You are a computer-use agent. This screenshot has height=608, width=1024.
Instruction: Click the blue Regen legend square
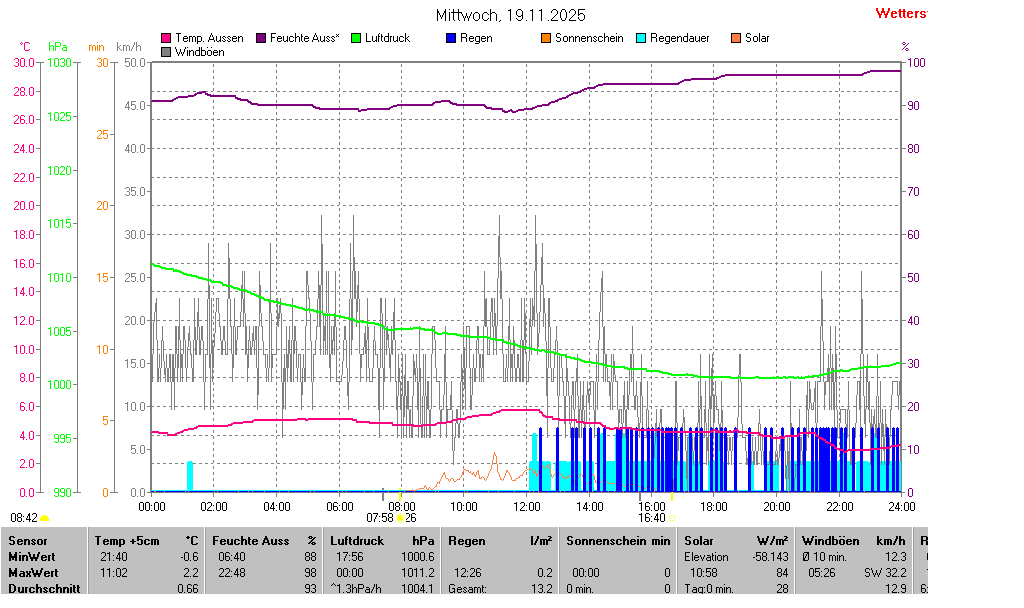(451, 38)
